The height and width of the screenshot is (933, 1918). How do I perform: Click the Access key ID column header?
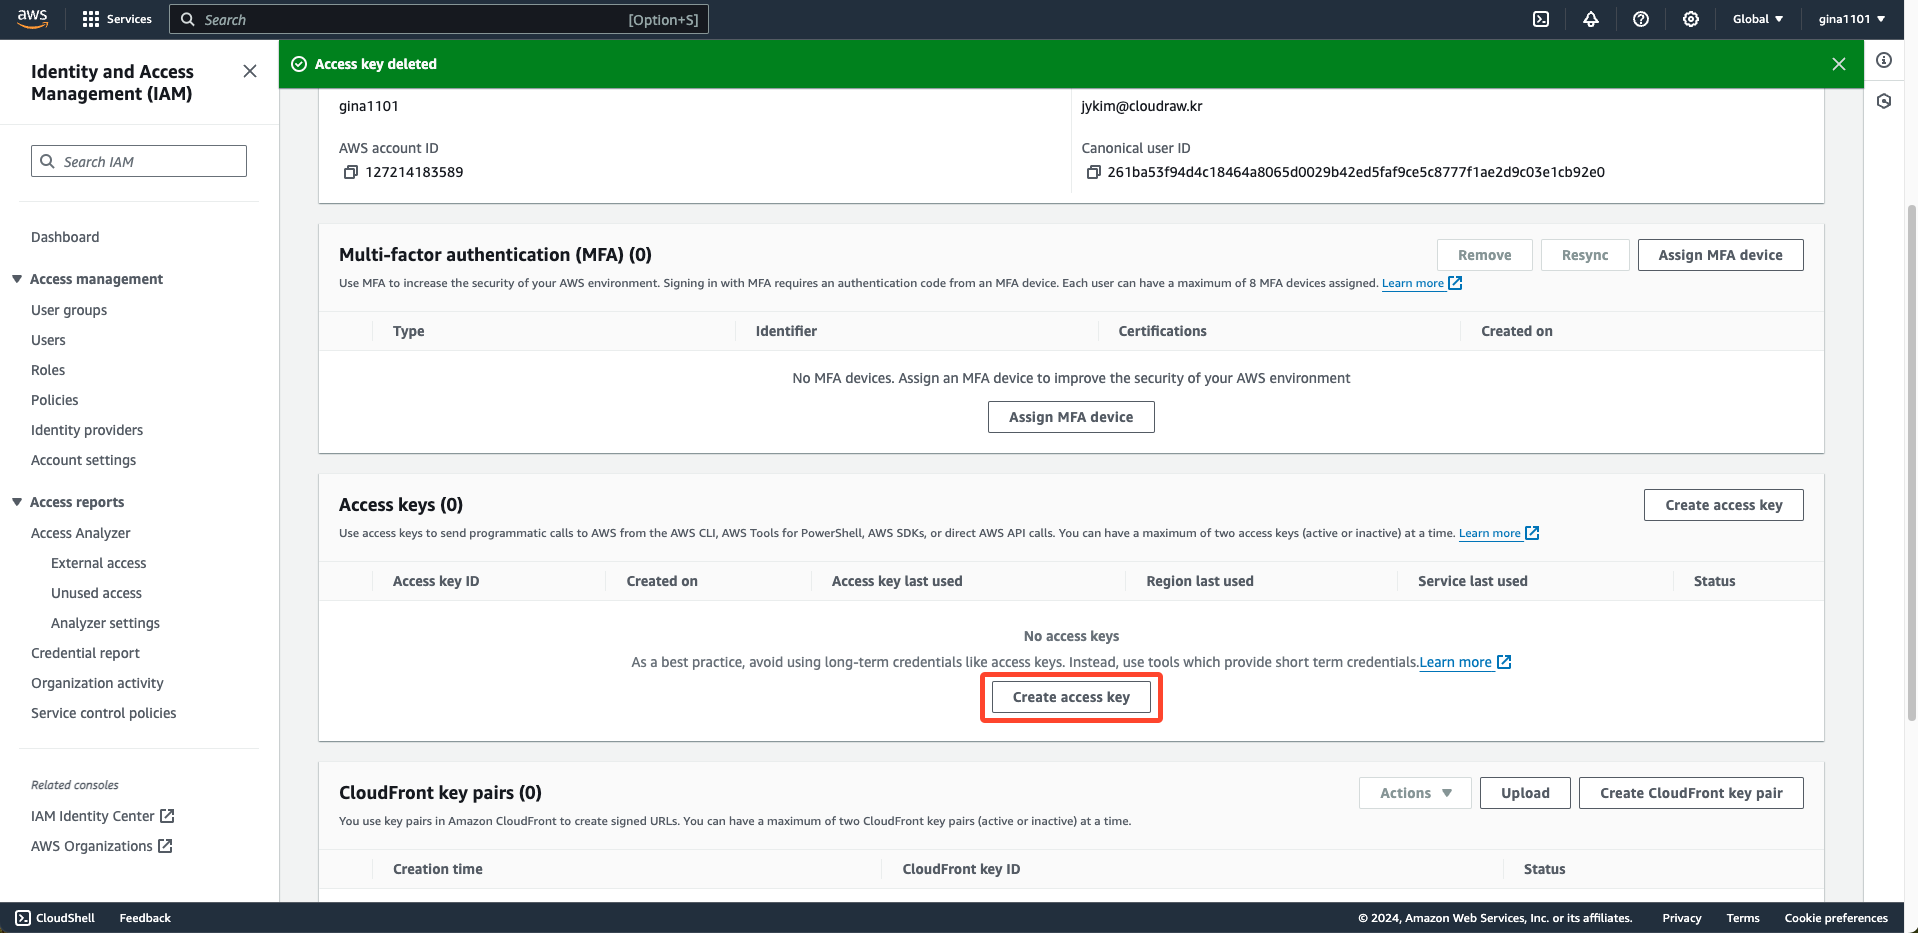436,581
